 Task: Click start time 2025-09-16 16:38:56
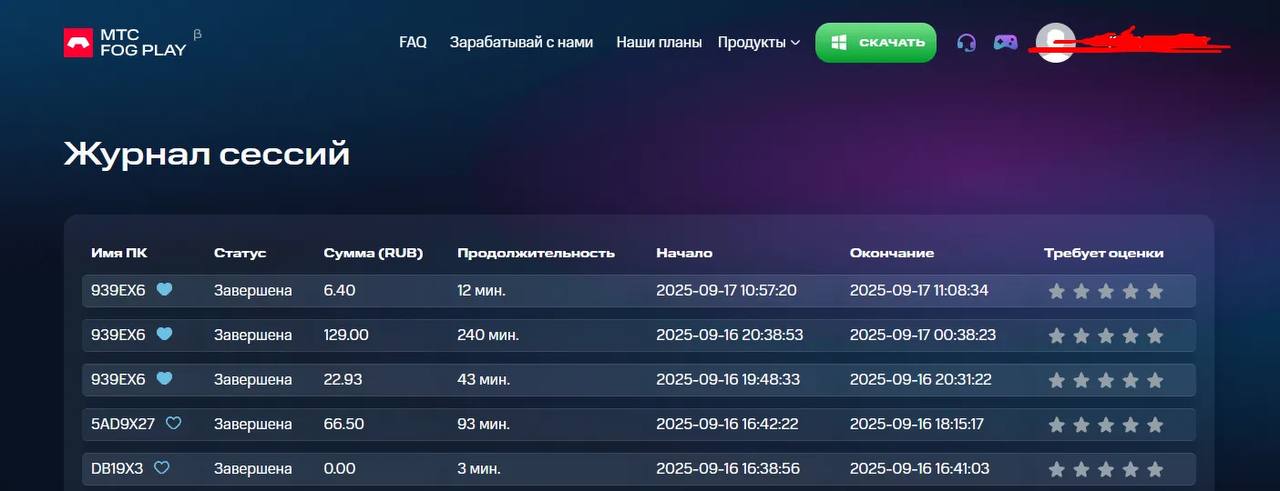tap(728, 468)
